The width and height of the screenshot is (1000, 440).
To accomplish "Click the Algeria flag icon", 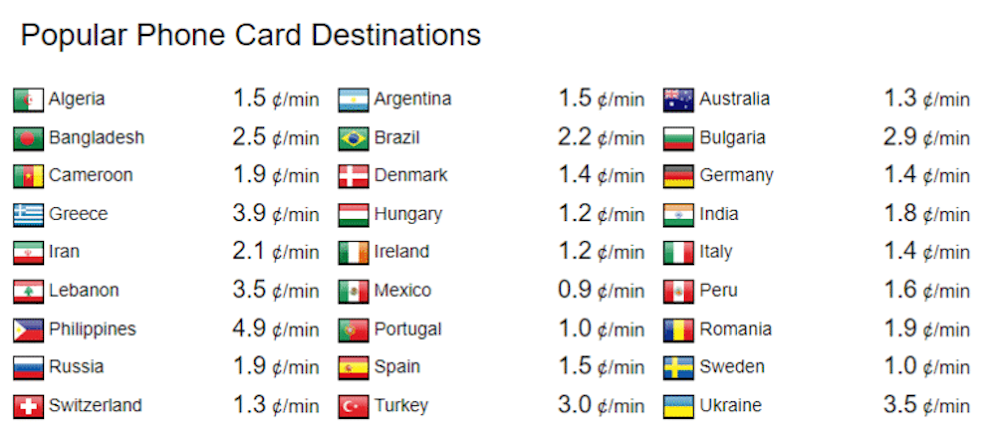I will pos(28,100).
